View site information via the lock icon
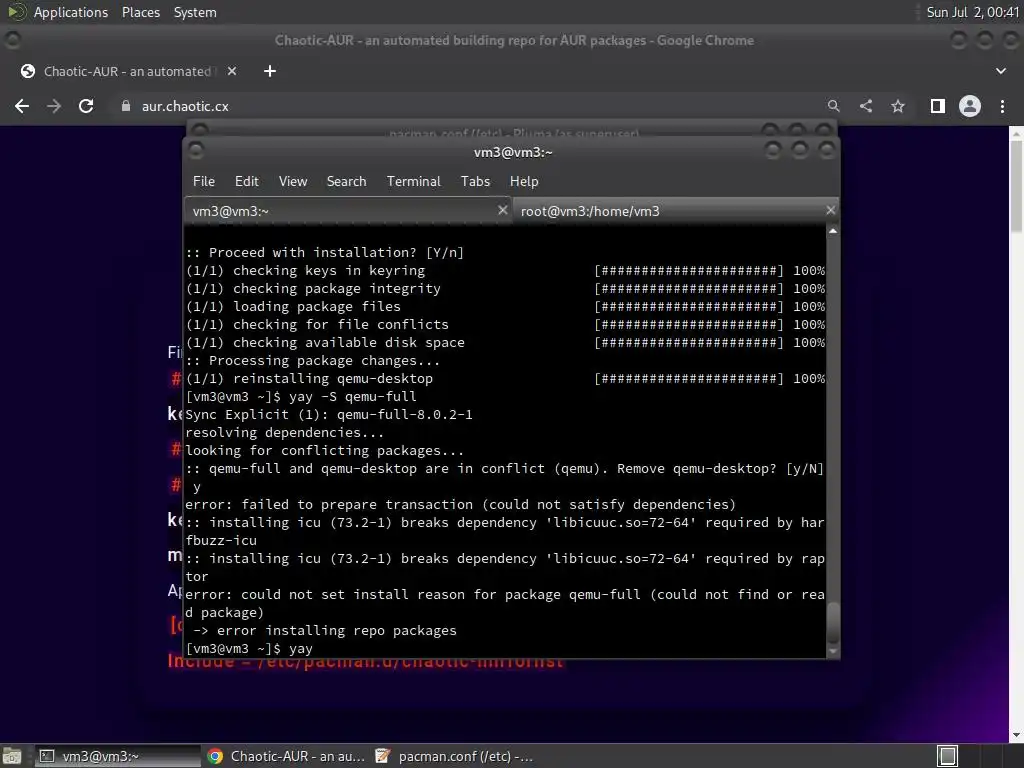 (126, 106)
